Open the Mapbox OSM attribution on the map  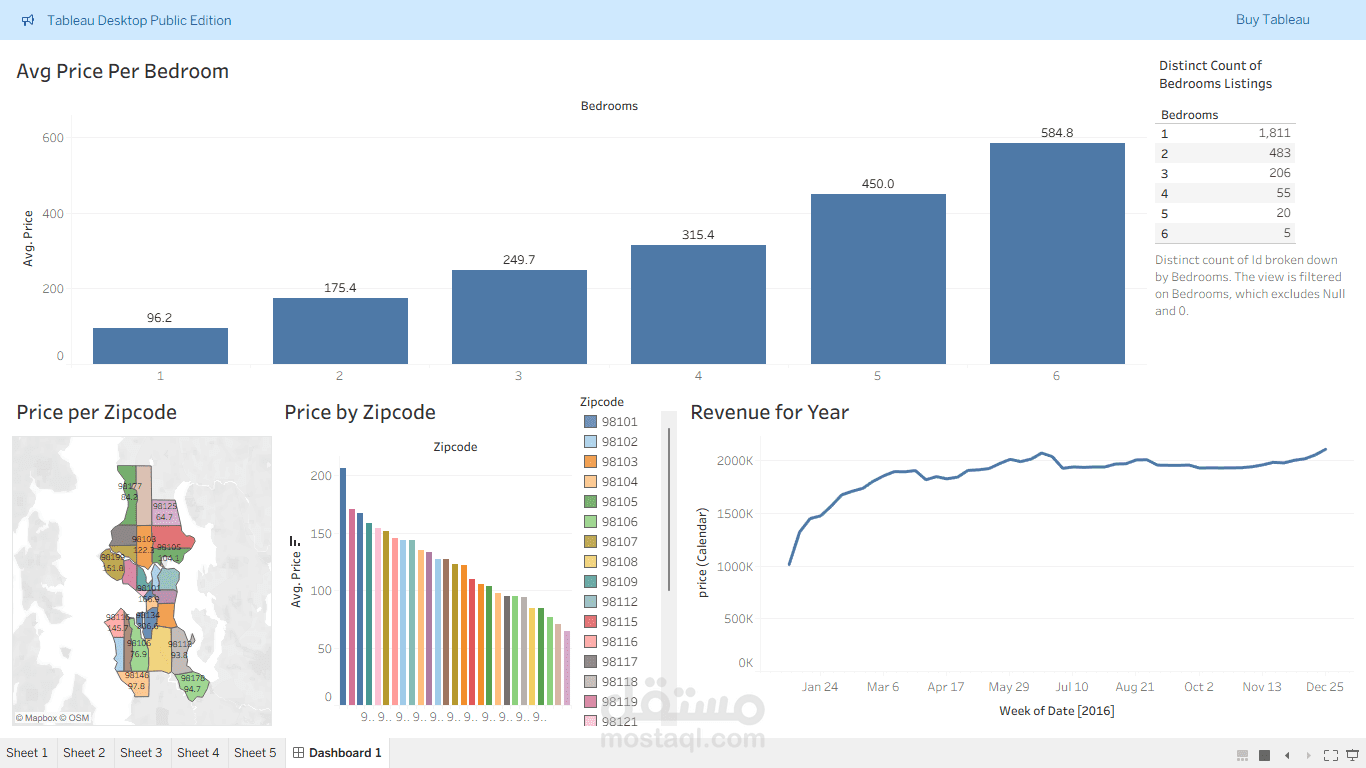point(53,718)
